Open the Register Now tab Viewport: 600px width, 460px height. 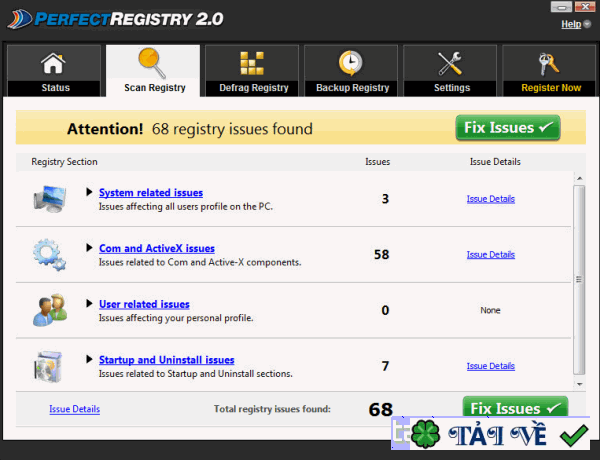coord(549,71)
